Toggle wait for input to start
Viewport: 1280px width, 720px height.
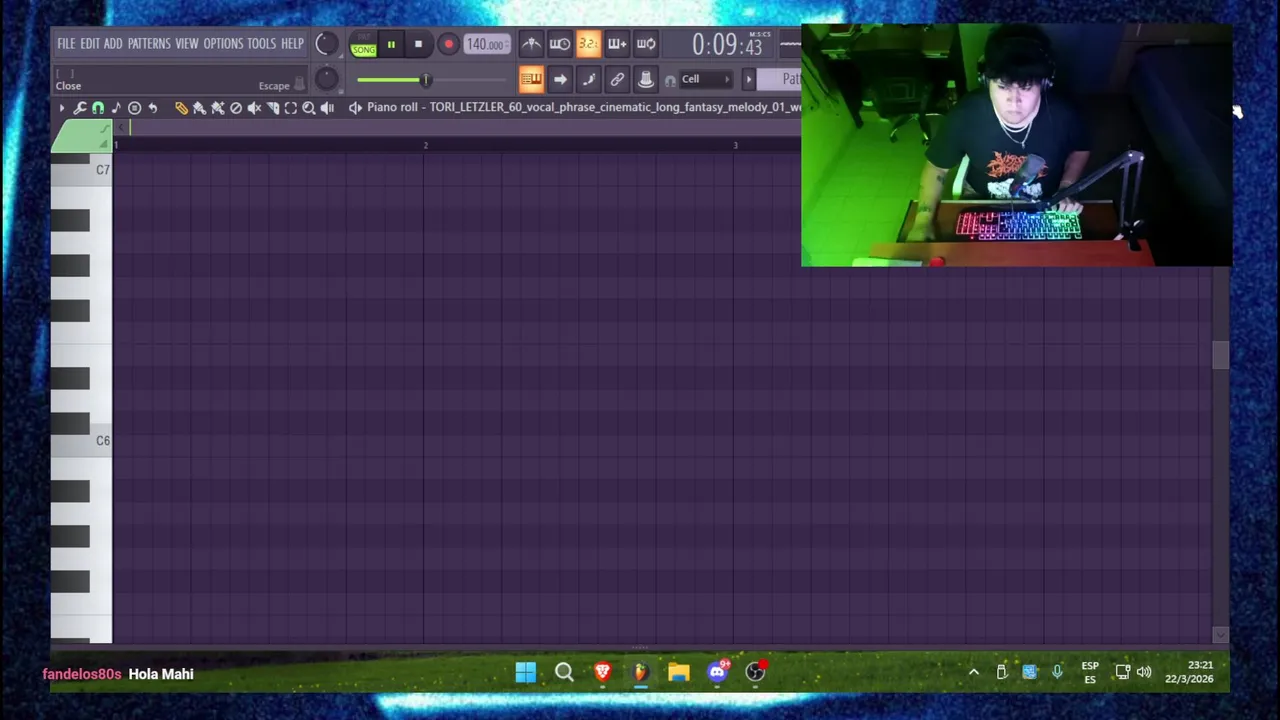tap(560, 44)
